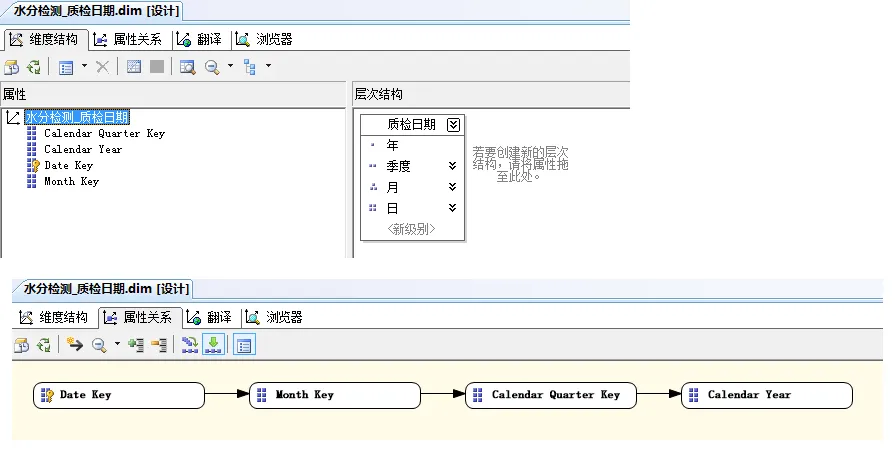Open zoom dropdown in Attribute Relationships toolbar

tap(118, 344)
